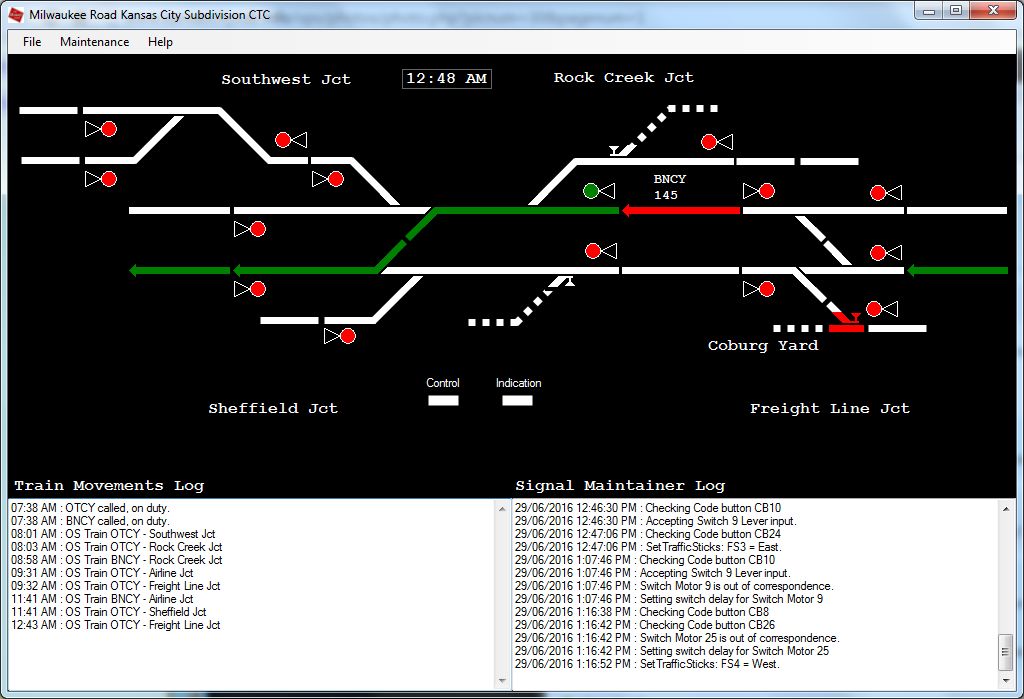
Task: Click the Southwest Jct label
Action: [x=286, y=80]
